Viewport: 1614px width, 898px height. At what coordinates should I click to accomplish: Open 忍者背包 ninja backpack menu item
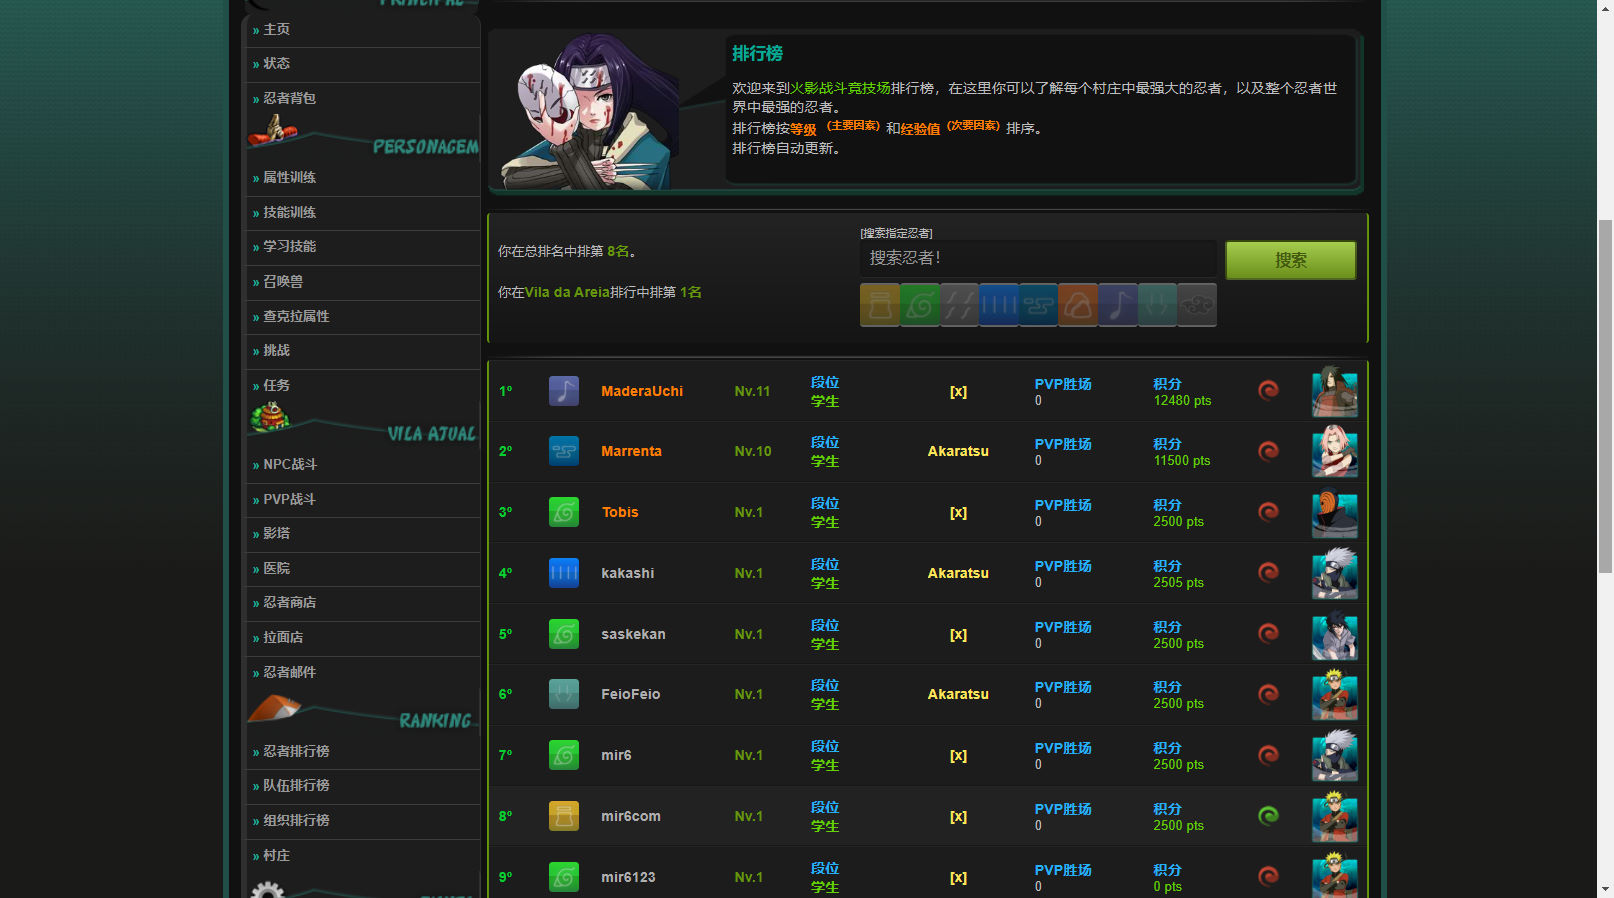(289, 98)
